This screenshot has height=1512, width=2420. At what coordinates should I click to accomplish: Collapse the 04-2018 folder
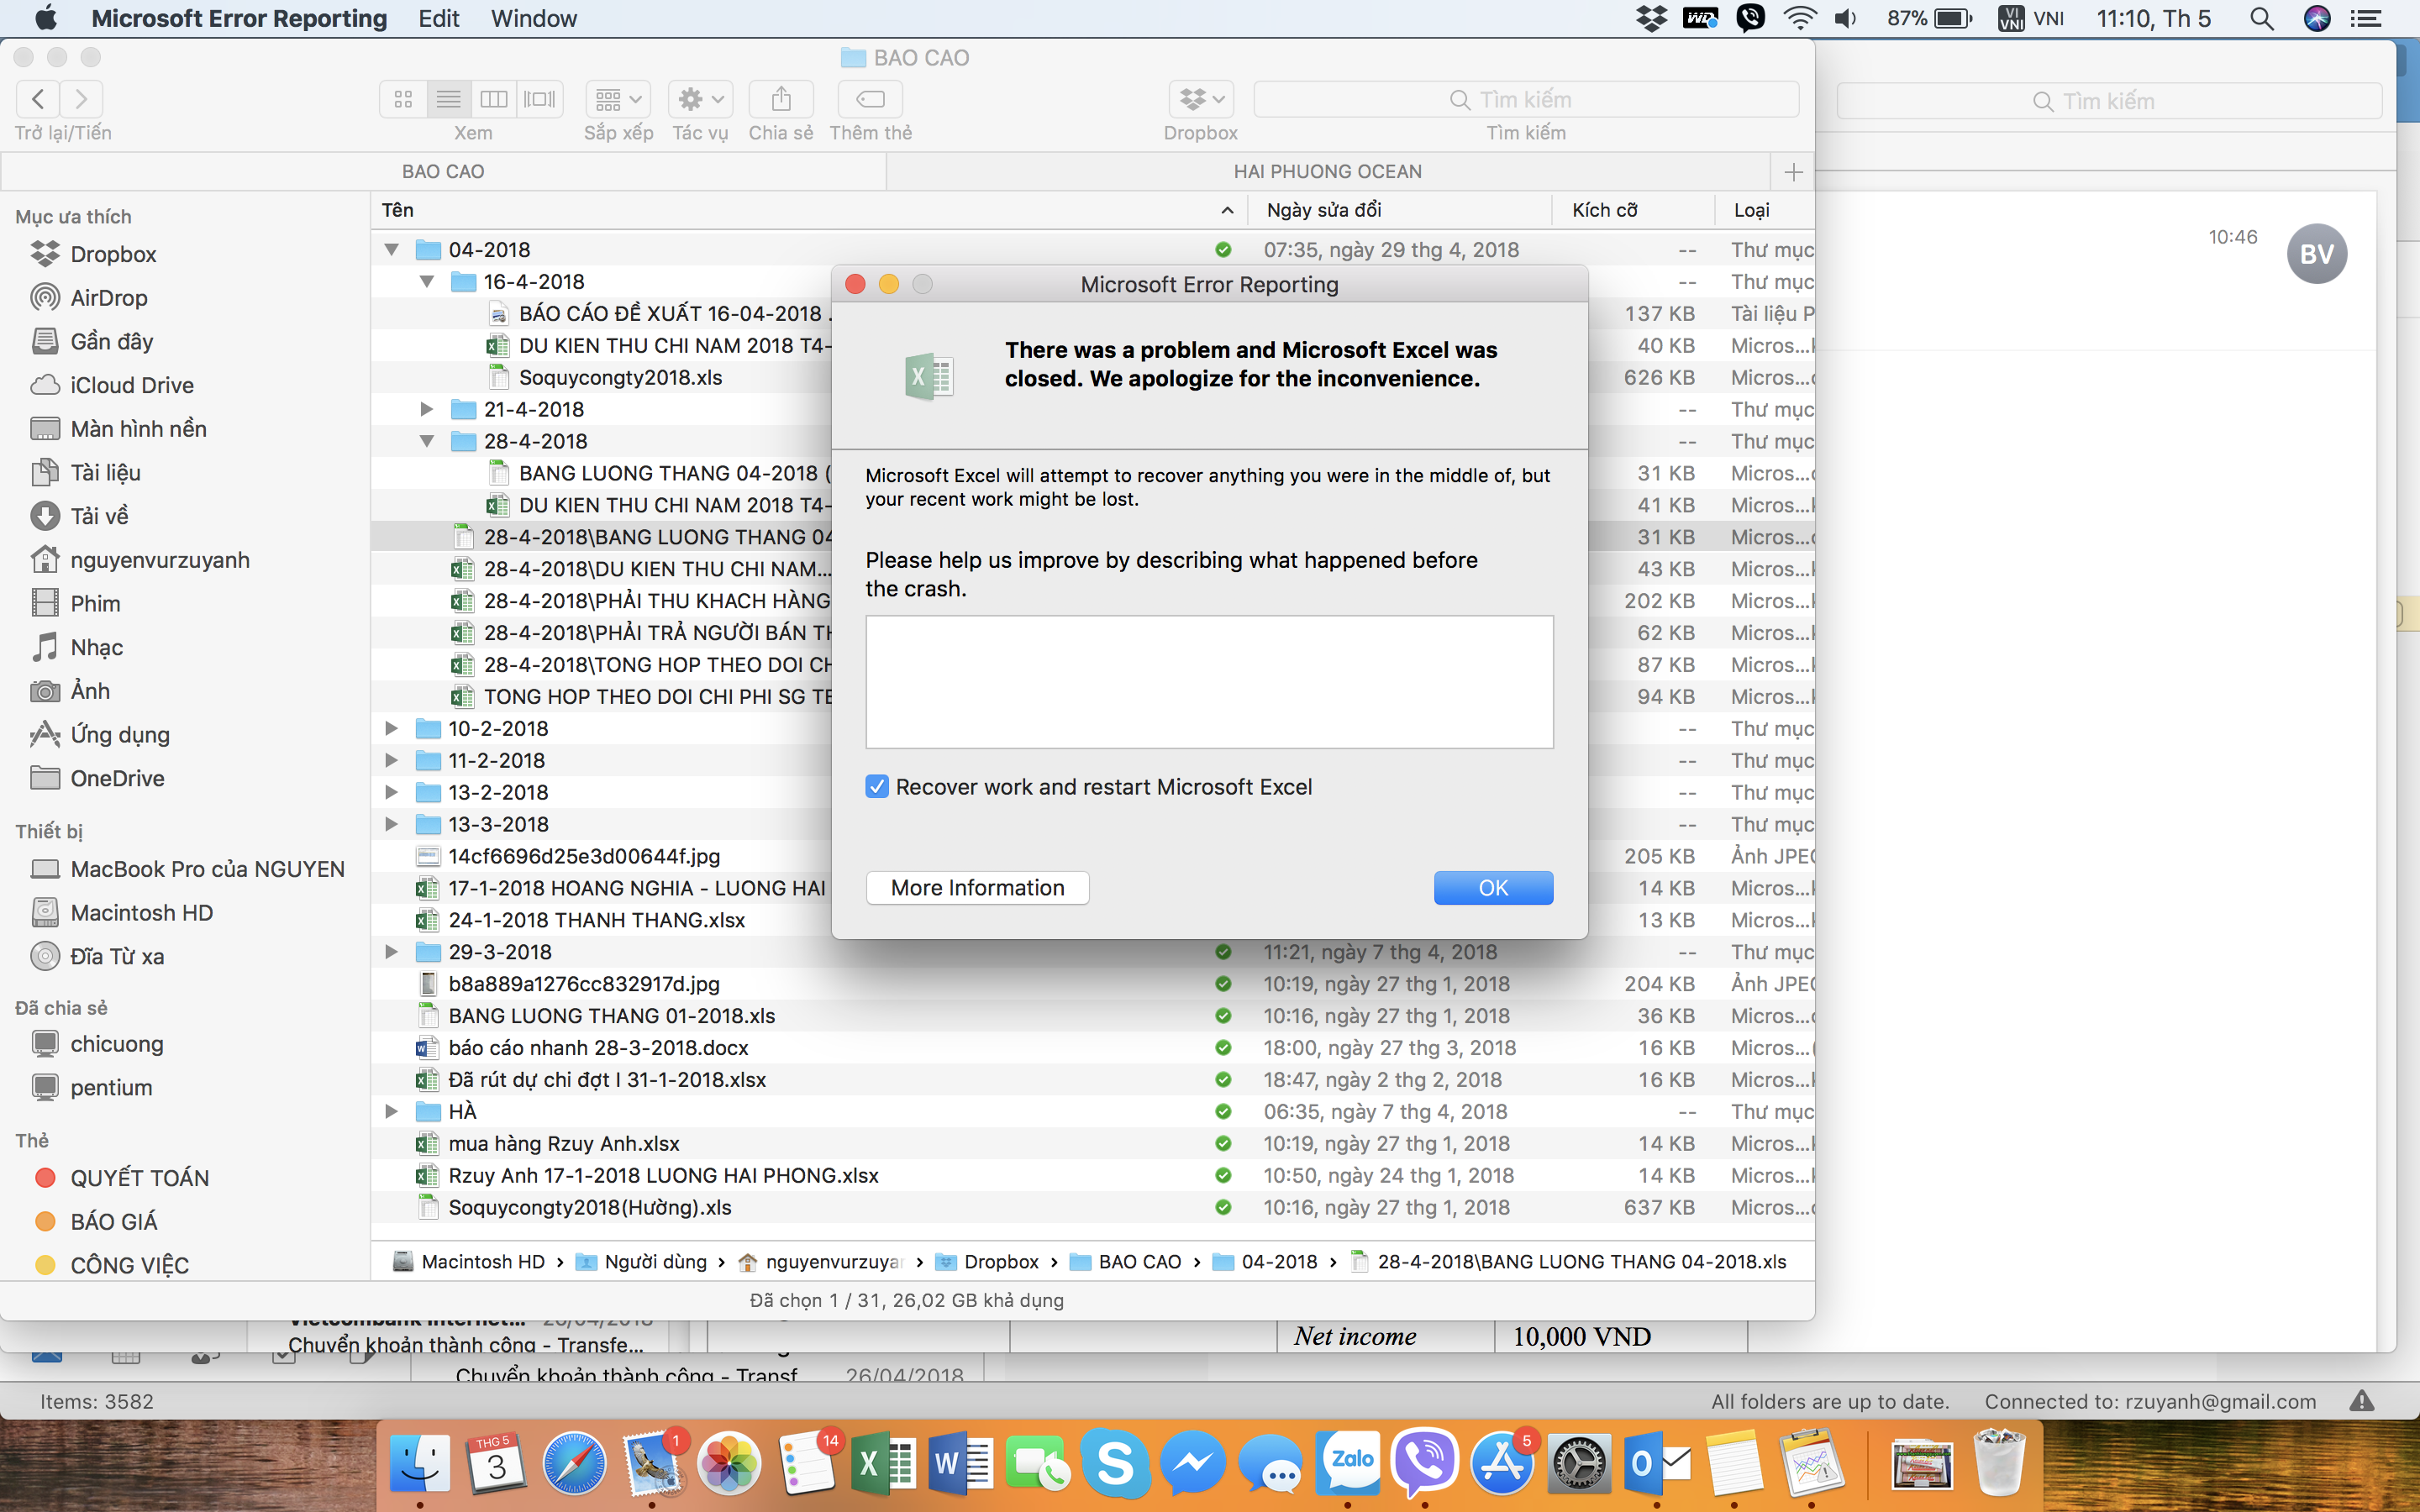tap(392, 250)
